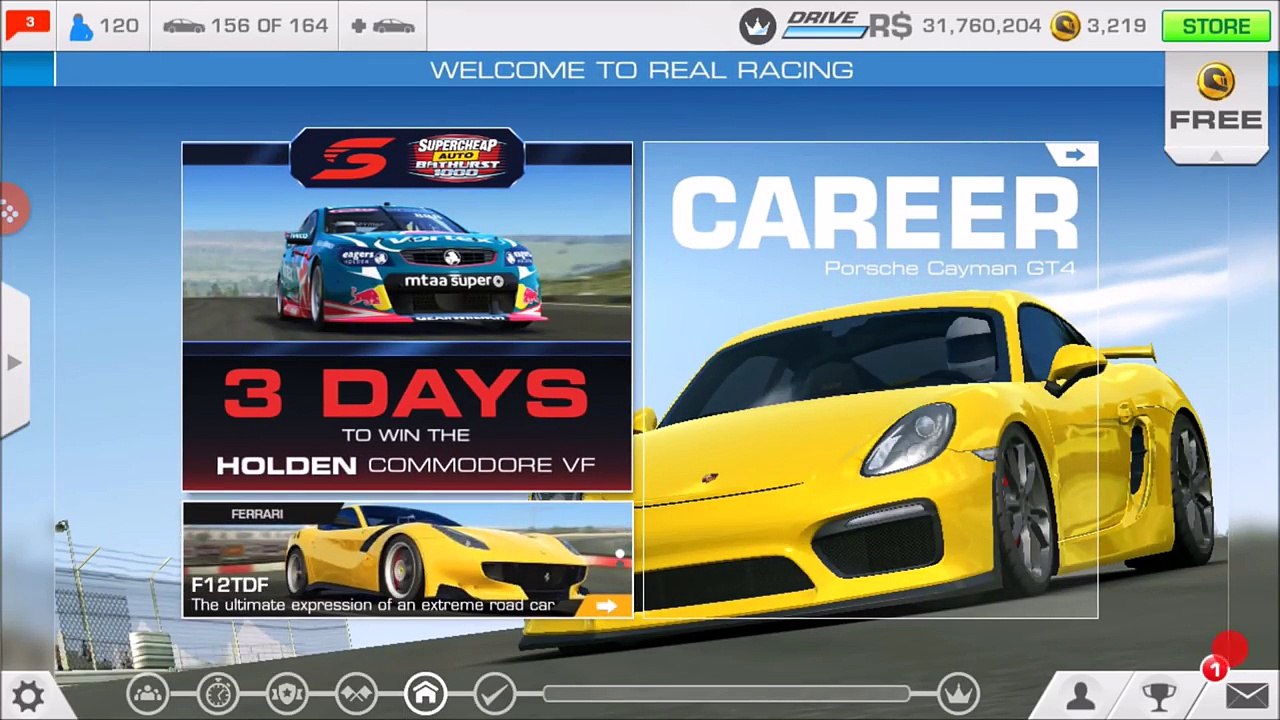
Task: Open the blue friends icon
Action: click(81, 26)
